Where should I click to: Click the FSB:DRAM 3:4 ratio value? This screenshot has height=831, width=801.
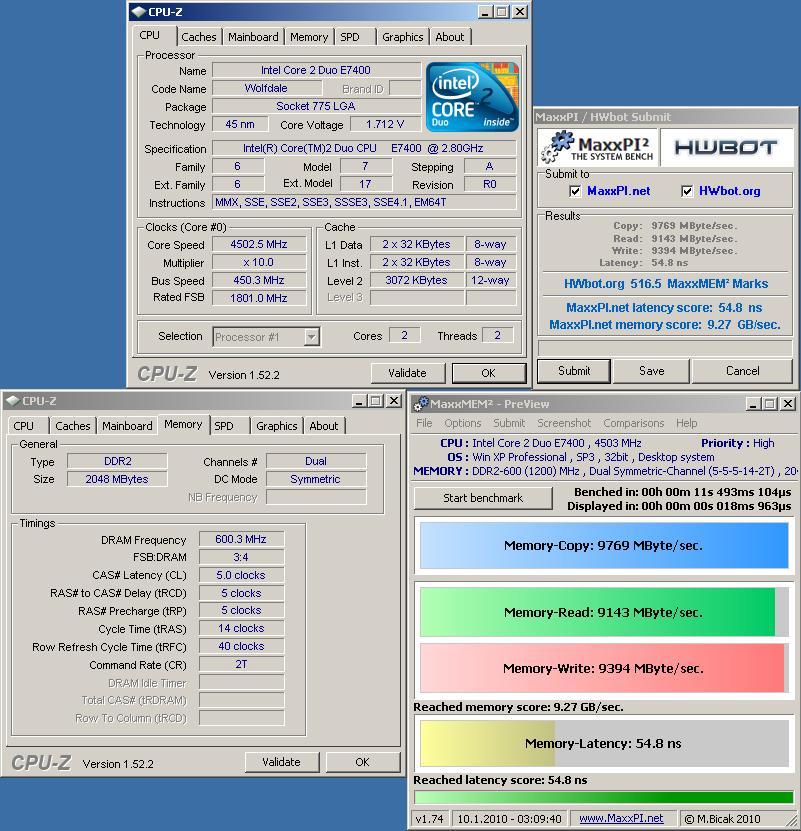[241, 557]
